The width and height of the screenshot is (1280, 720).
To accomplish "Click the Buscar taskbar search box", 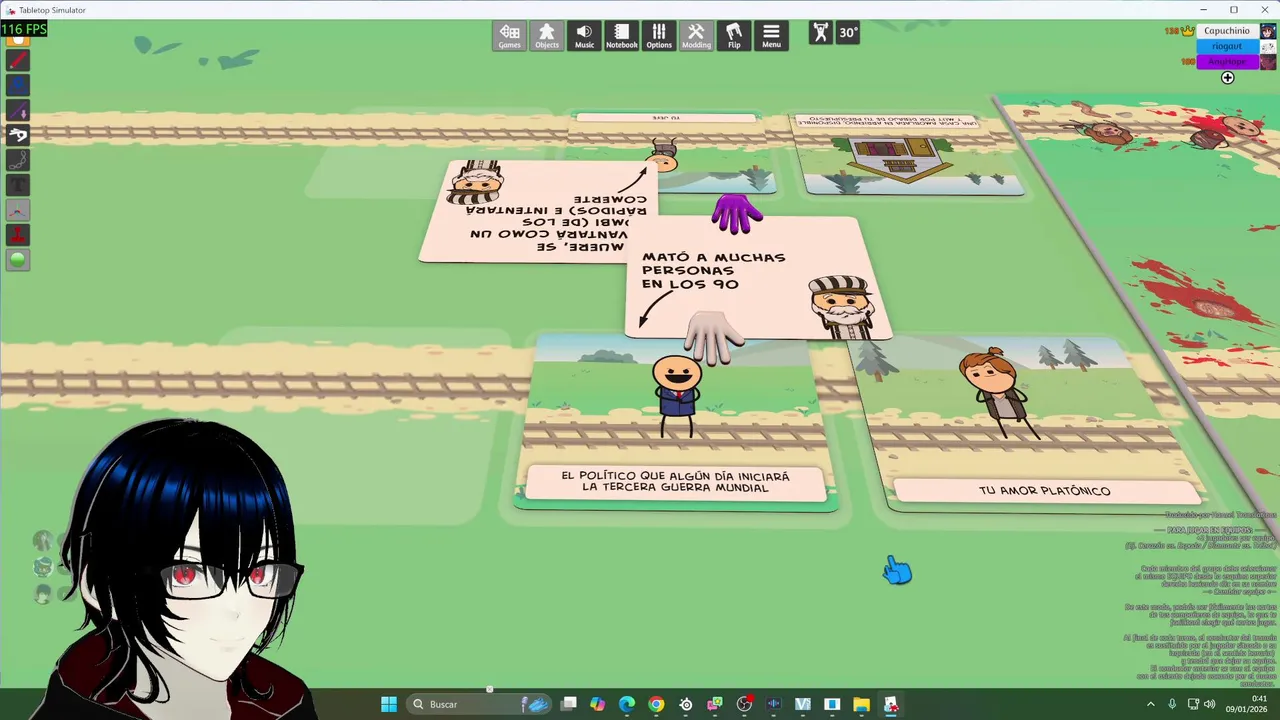I will pos(480,704).
